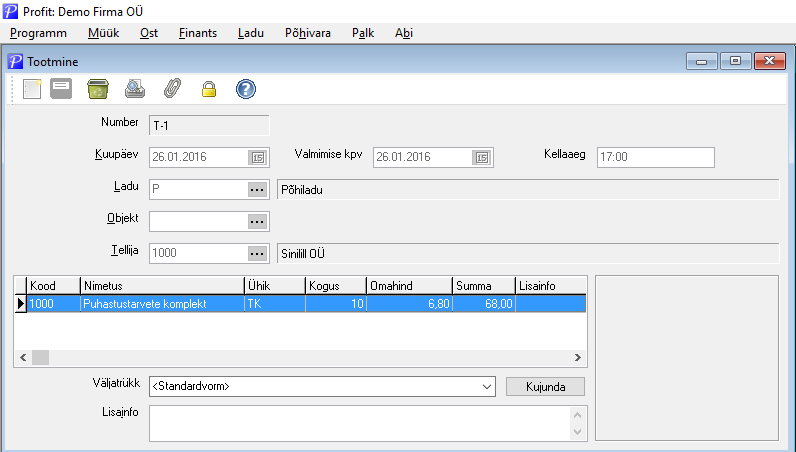This screenshot has width=796, height=452.
Task: Click the gray save document toolbar icon
Action: [x=61, y=89]
